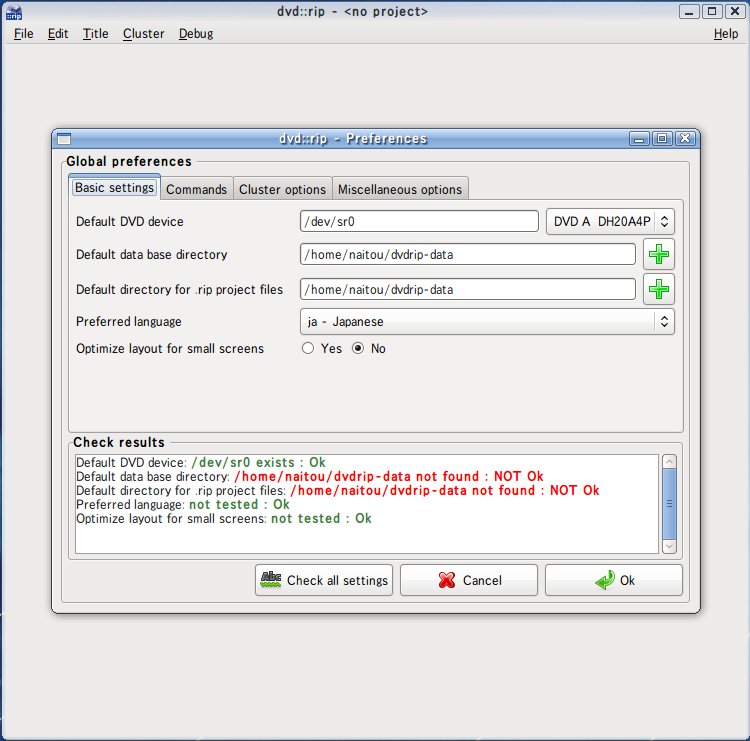Click the Check all settings button
This screenshot has width=750, height=741.
pos(324,580)
